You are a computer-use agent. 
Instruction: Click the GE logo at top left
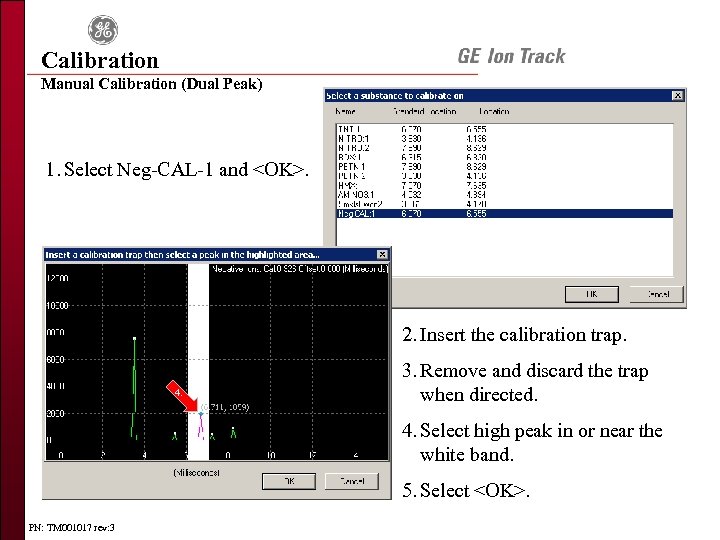103,30
